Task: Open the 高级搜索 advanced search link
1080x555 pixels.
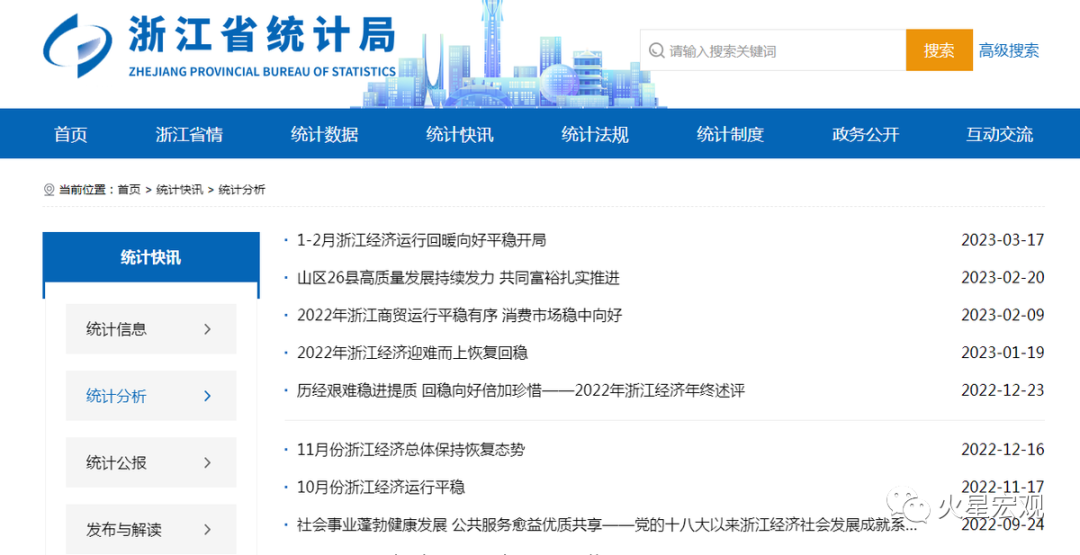Action: tap(1009, 50)
